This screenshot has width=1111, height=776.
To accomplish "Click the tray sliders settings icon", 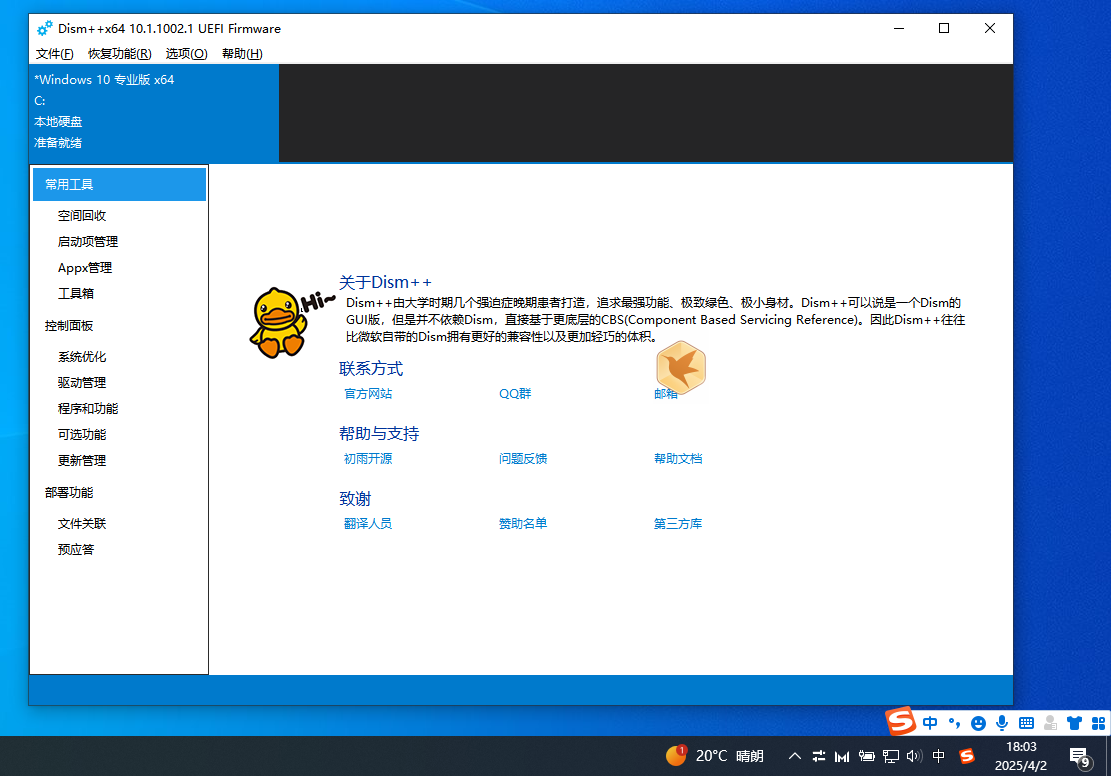I will pyautogui.click(x=818, y=756).
